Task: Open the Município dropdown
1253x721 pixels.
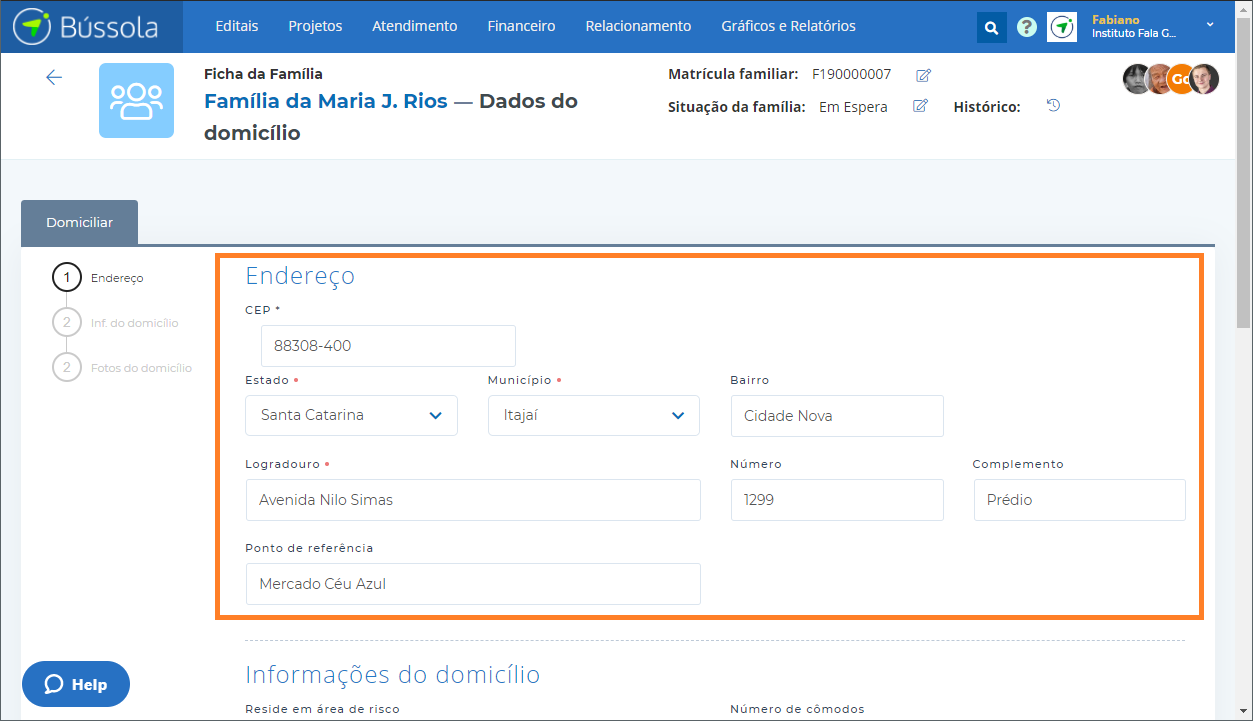Action: click(593, 415)
